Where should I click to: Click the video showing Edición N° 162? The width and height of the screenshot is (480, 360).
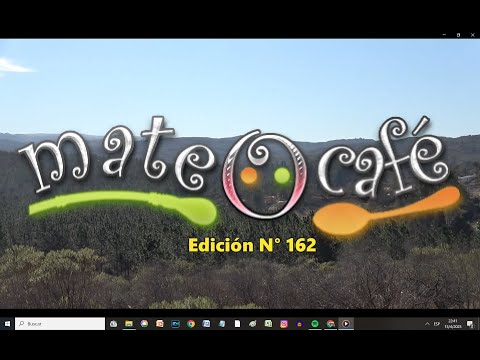tap(240, 174)
